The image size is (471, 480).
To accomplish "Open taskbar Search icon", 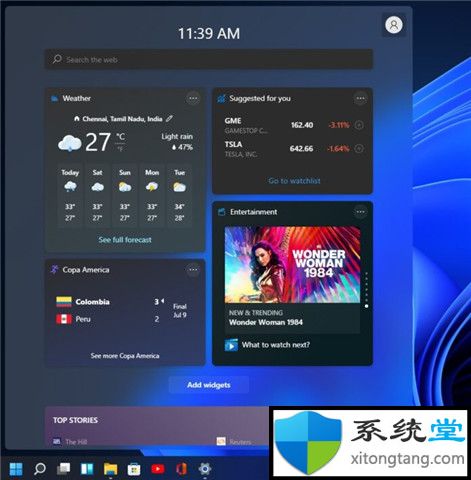I will coord(40,469).
